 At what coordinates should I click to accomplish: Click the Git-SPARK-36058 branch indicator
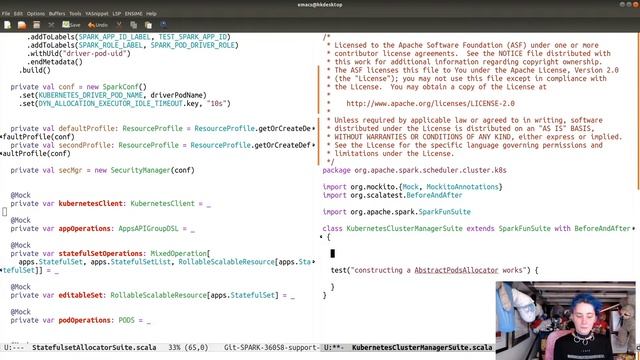271,347
